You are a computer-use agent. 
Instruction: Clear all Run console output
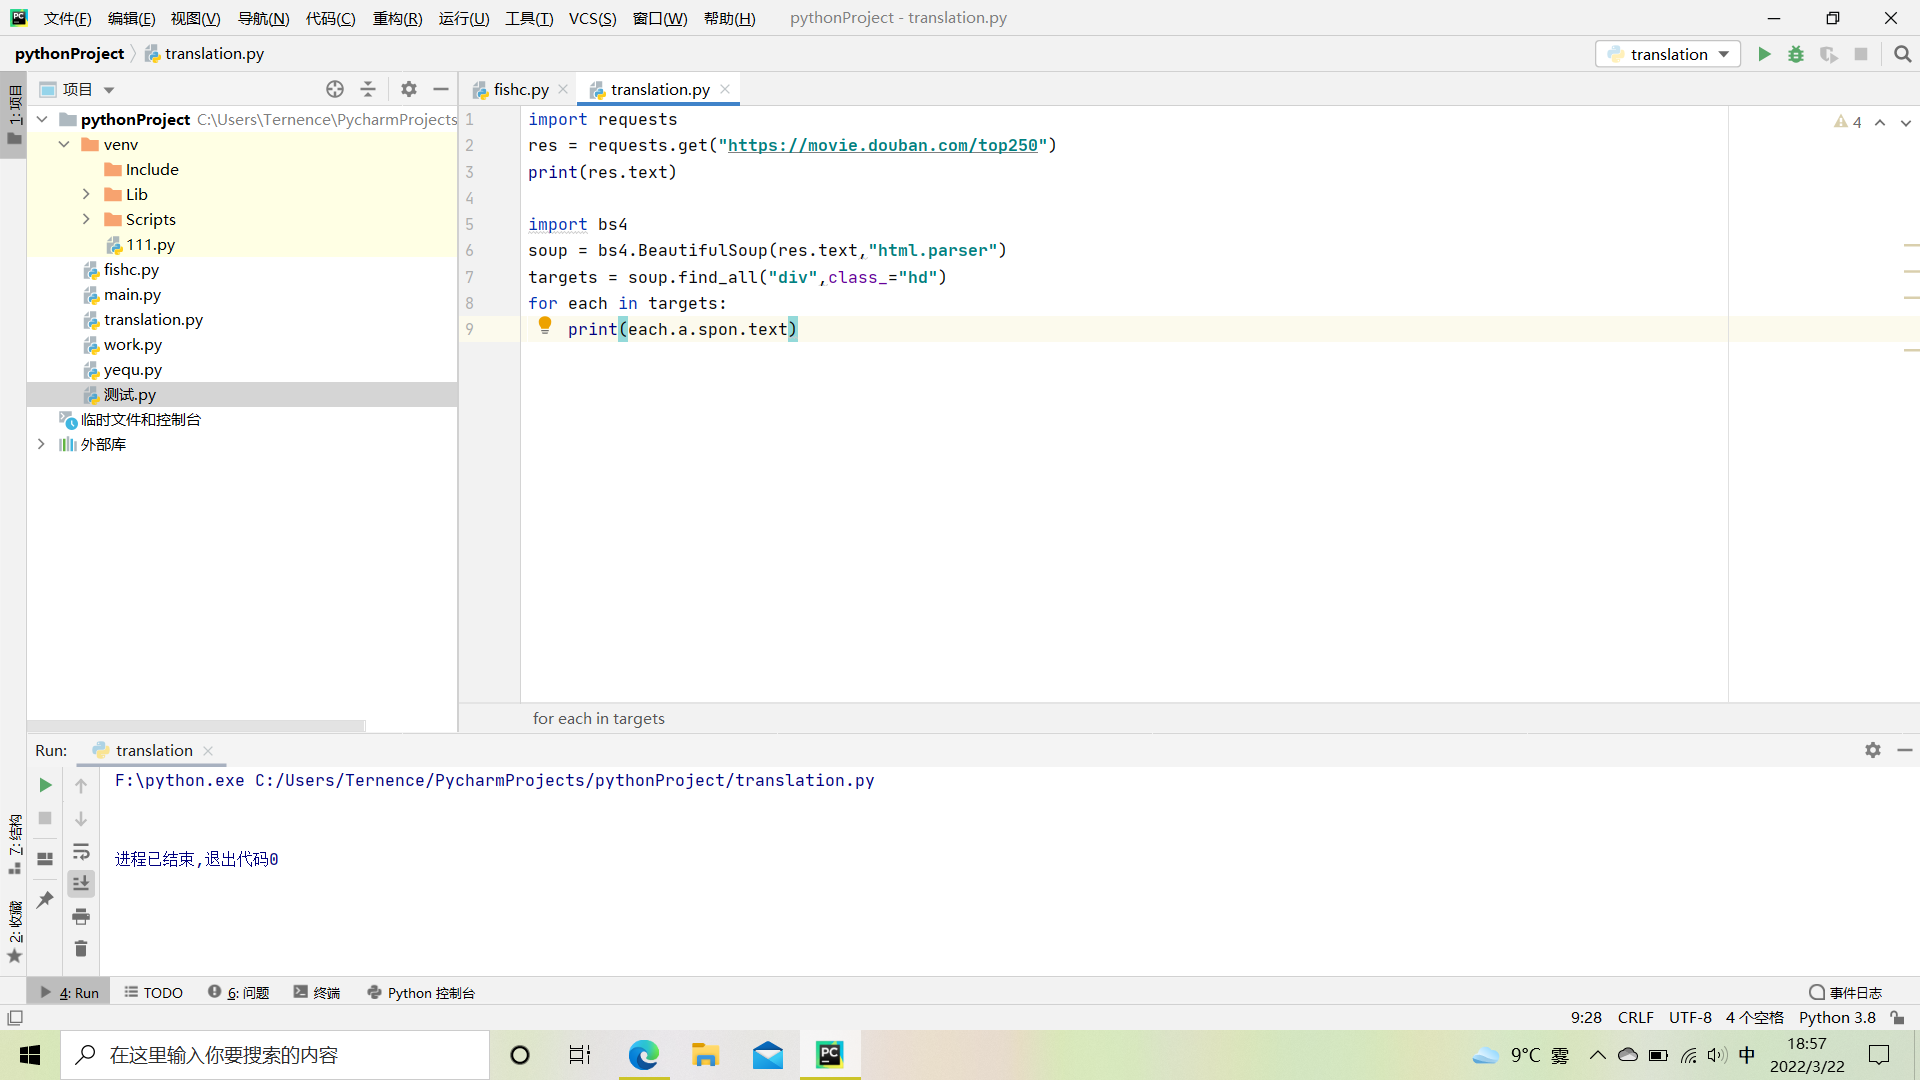click(81, 948)
